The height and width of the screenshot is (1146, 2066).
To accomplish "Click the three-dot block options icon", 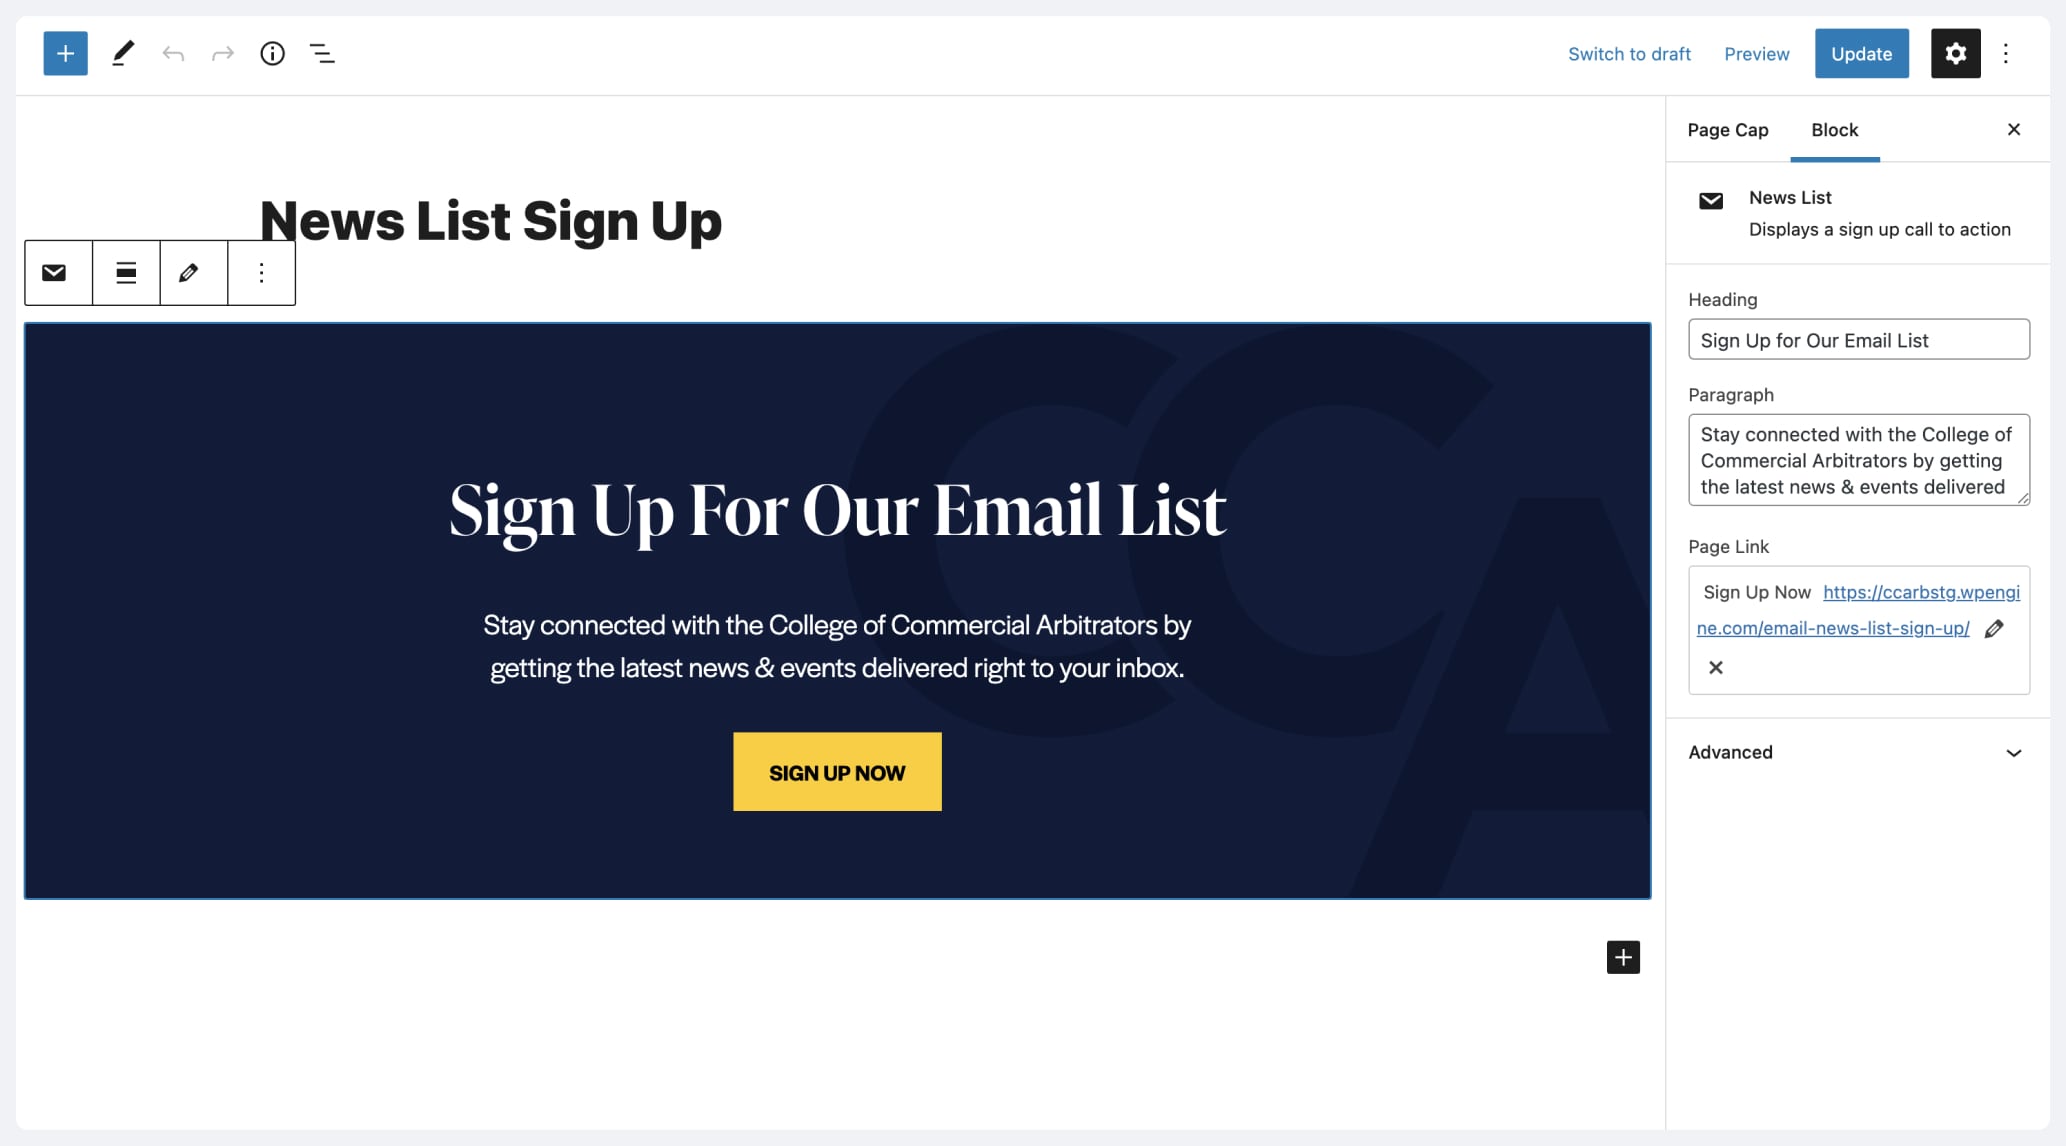I will coord(261,272).
